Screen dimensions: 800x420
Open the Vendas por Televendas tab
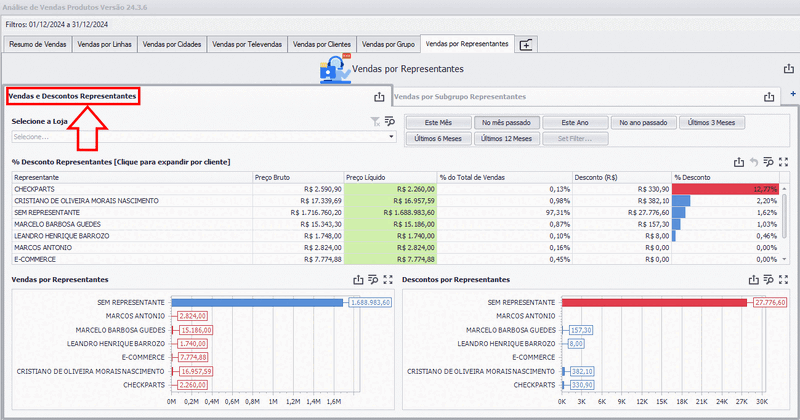tap(247, 44)
